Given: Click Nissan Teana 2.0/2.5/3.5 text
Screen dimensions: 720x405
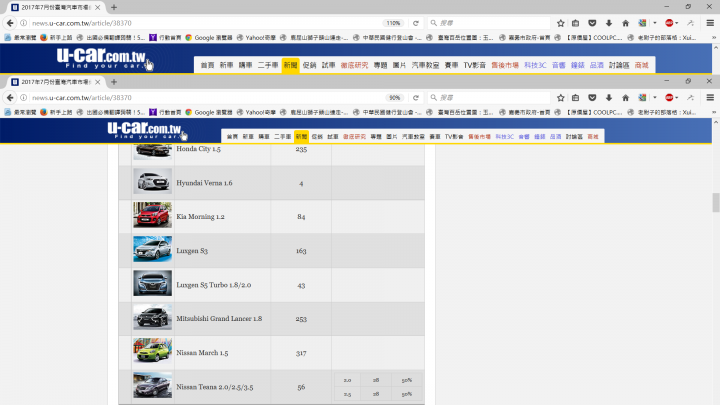Looking at the screenshot, I should click(x=214, y=387).
